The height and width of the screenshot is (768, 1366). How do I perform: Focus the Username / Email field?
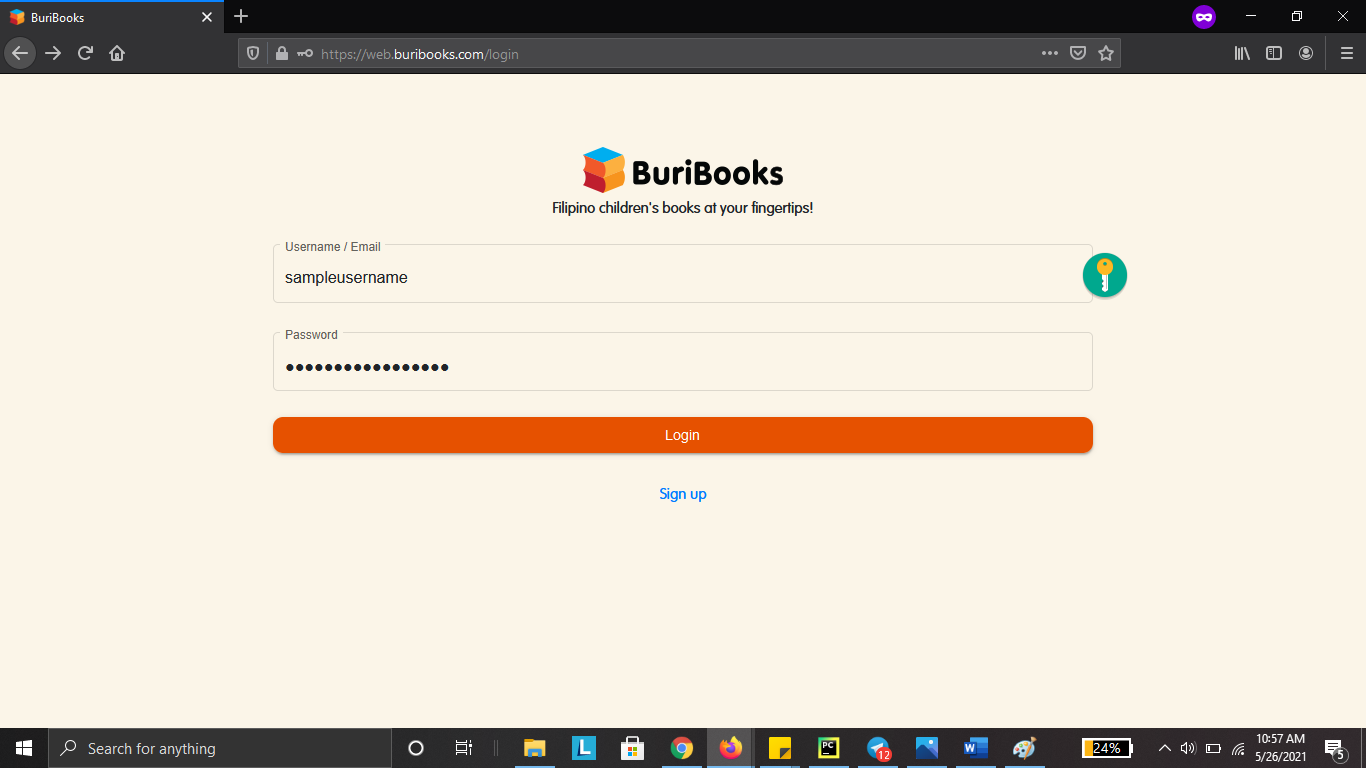[x=683, y=274]
